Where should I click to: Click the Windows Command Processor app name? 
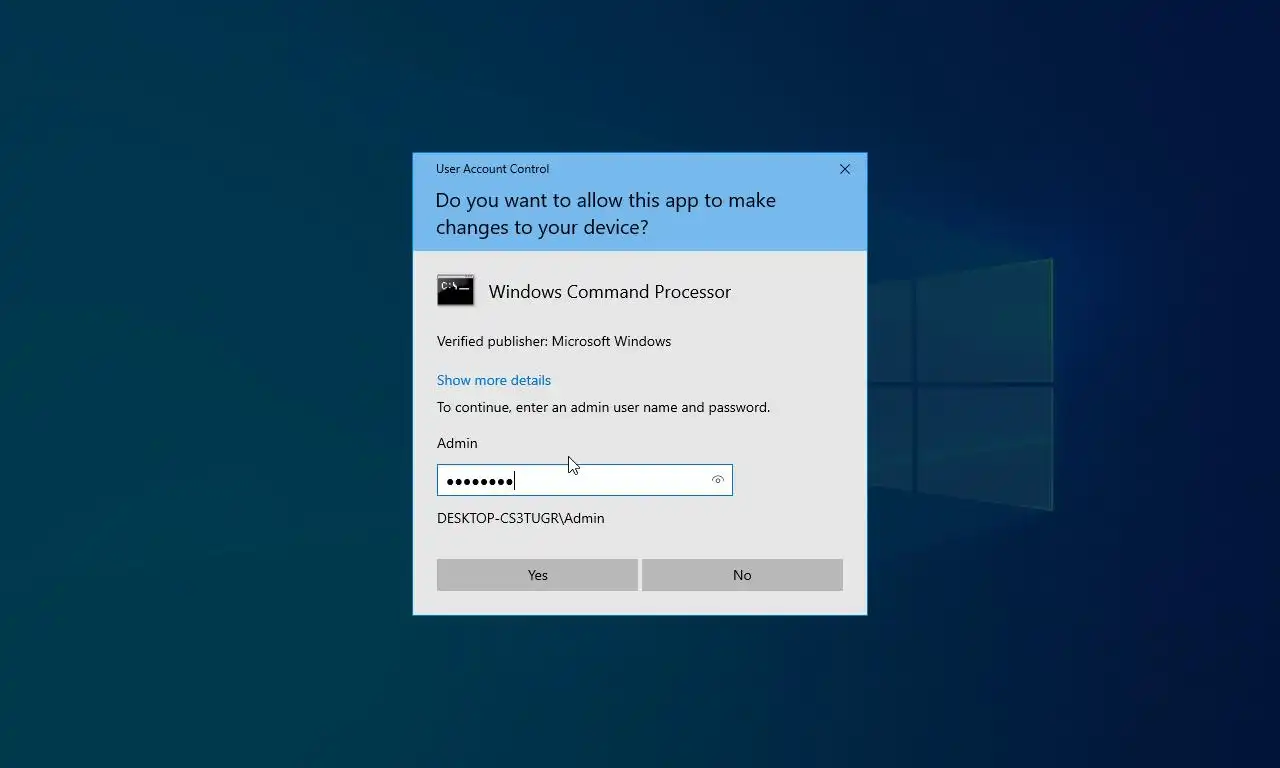pyautogui.click(x=610, y=292)
